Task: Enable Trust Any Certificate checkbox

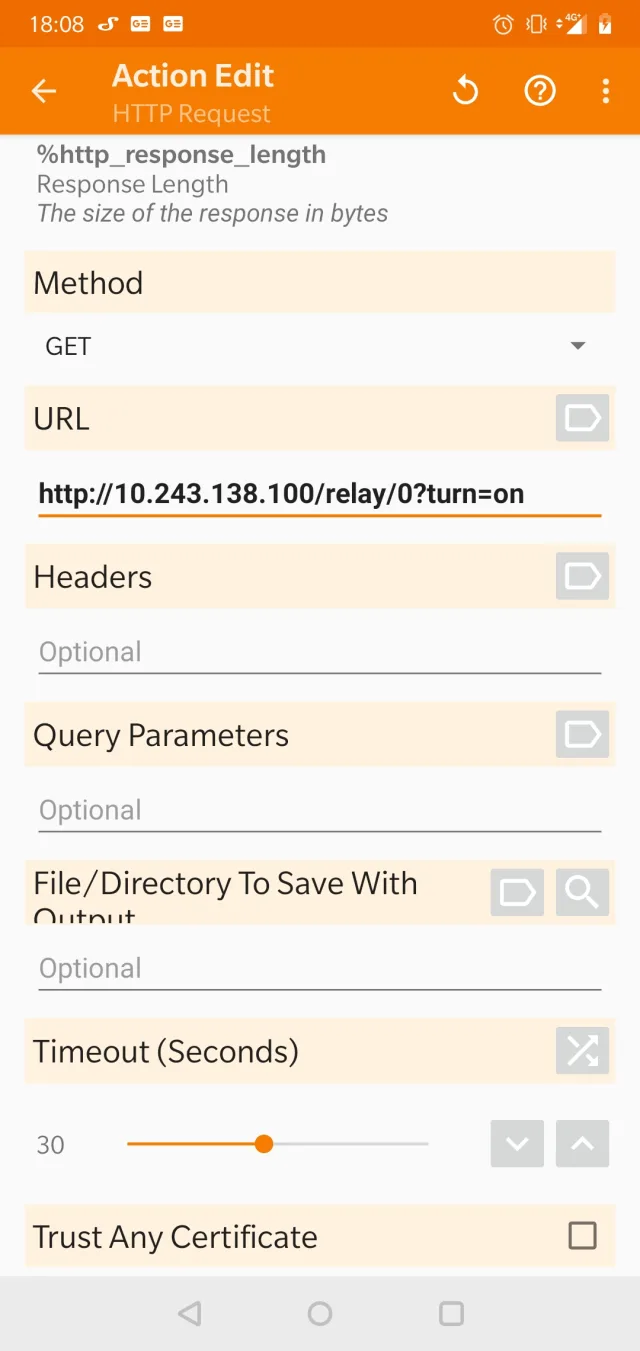Action: (x=582, y=1236)
